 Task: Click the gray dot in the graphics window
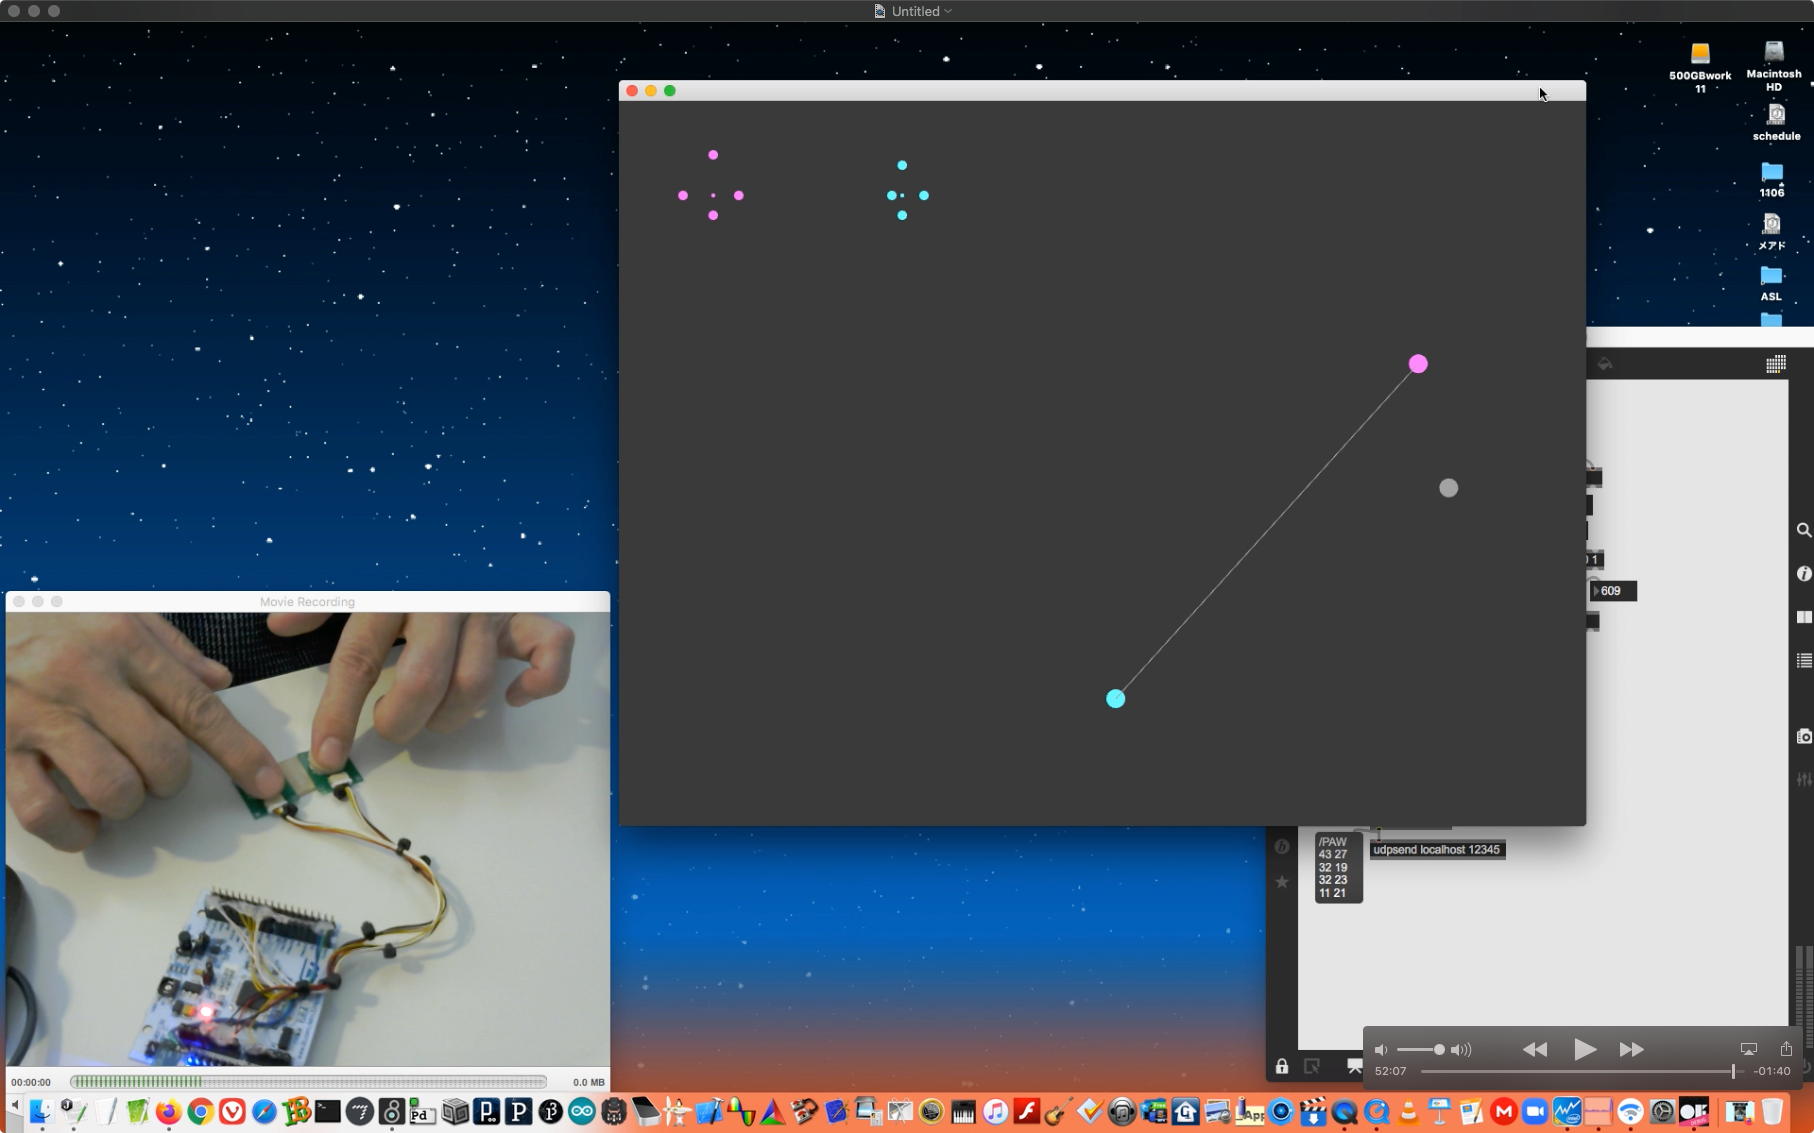pyautogui.click(x=1448, y=488)
